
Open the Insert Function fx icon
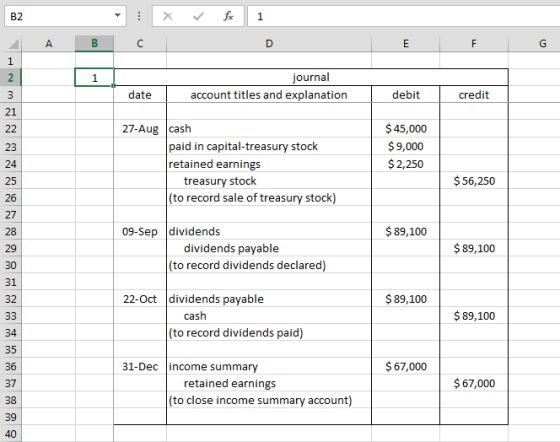pyautogui.click(x=228, y=16)
